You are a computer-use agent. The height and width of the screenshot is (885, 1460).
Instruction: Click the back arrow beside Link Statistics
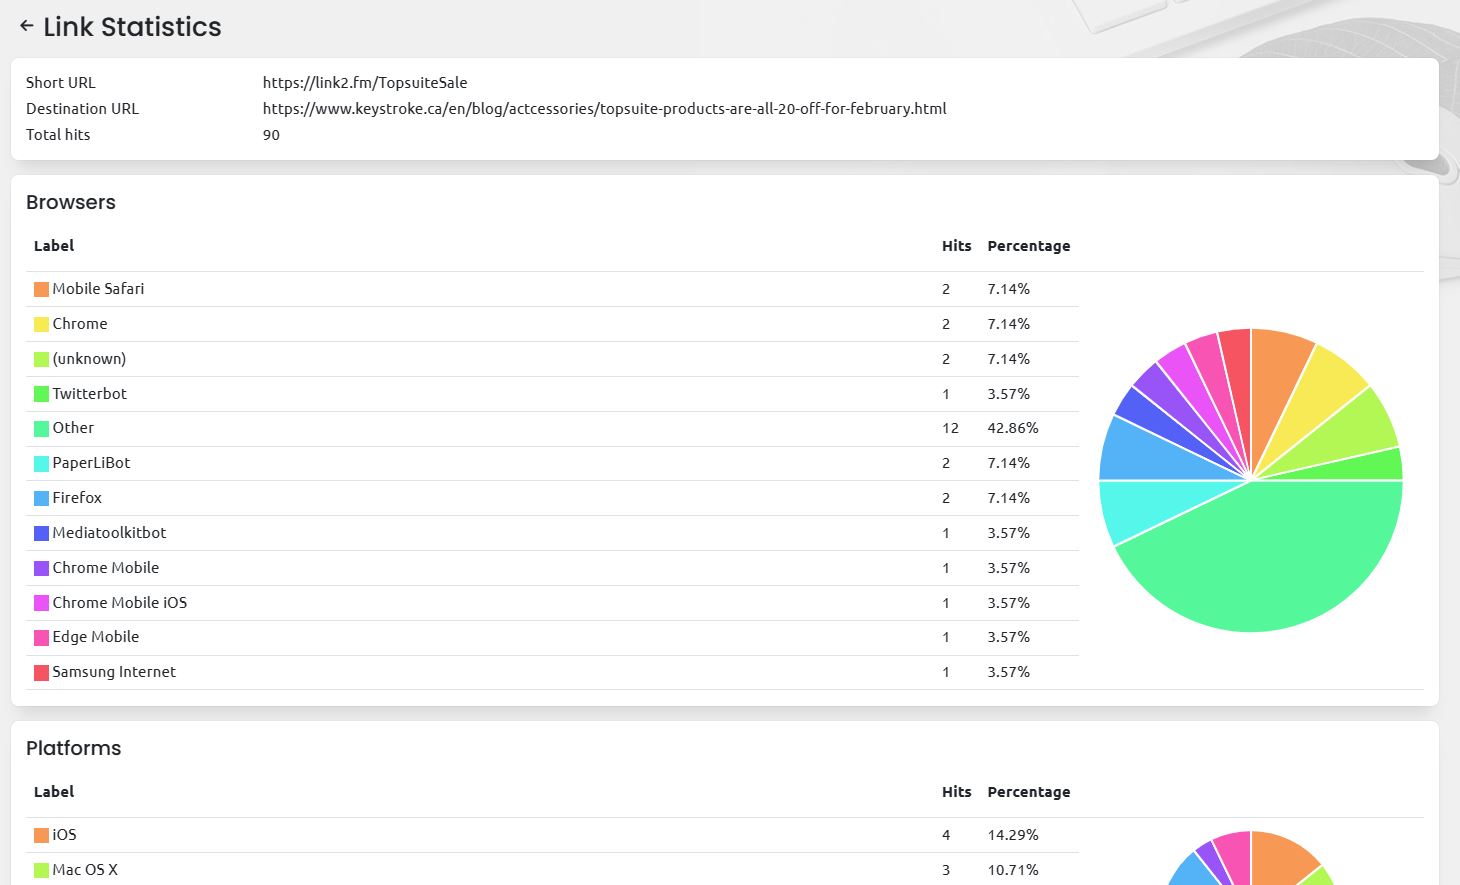pos(27,26)
